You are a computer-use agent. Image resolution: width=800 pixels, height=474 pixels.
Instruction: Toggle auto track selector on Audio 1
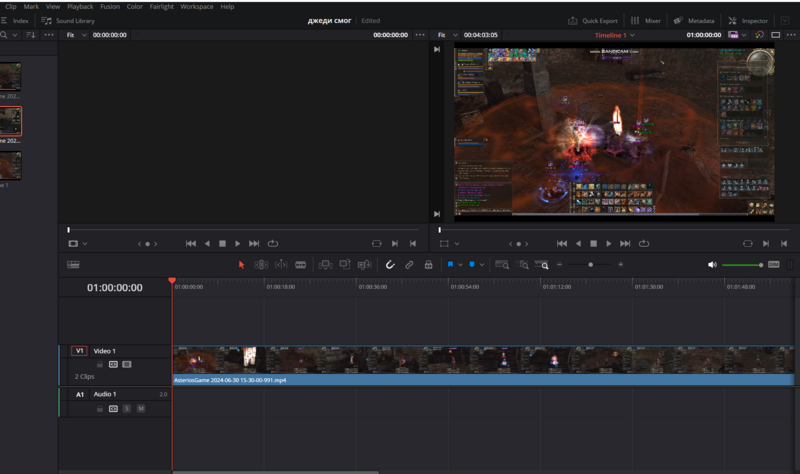click(x=113, y=409)
